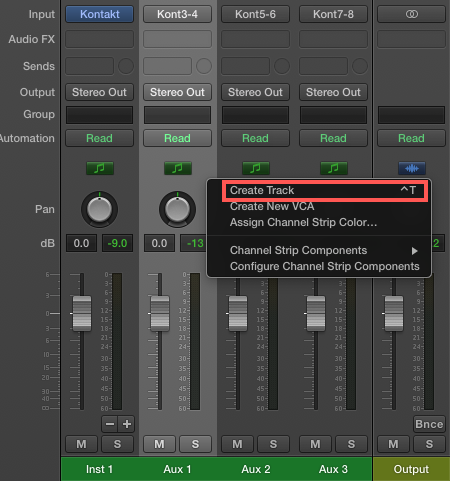
Task: Click the send level knob on Aux 2
Action: coord(282,66)
